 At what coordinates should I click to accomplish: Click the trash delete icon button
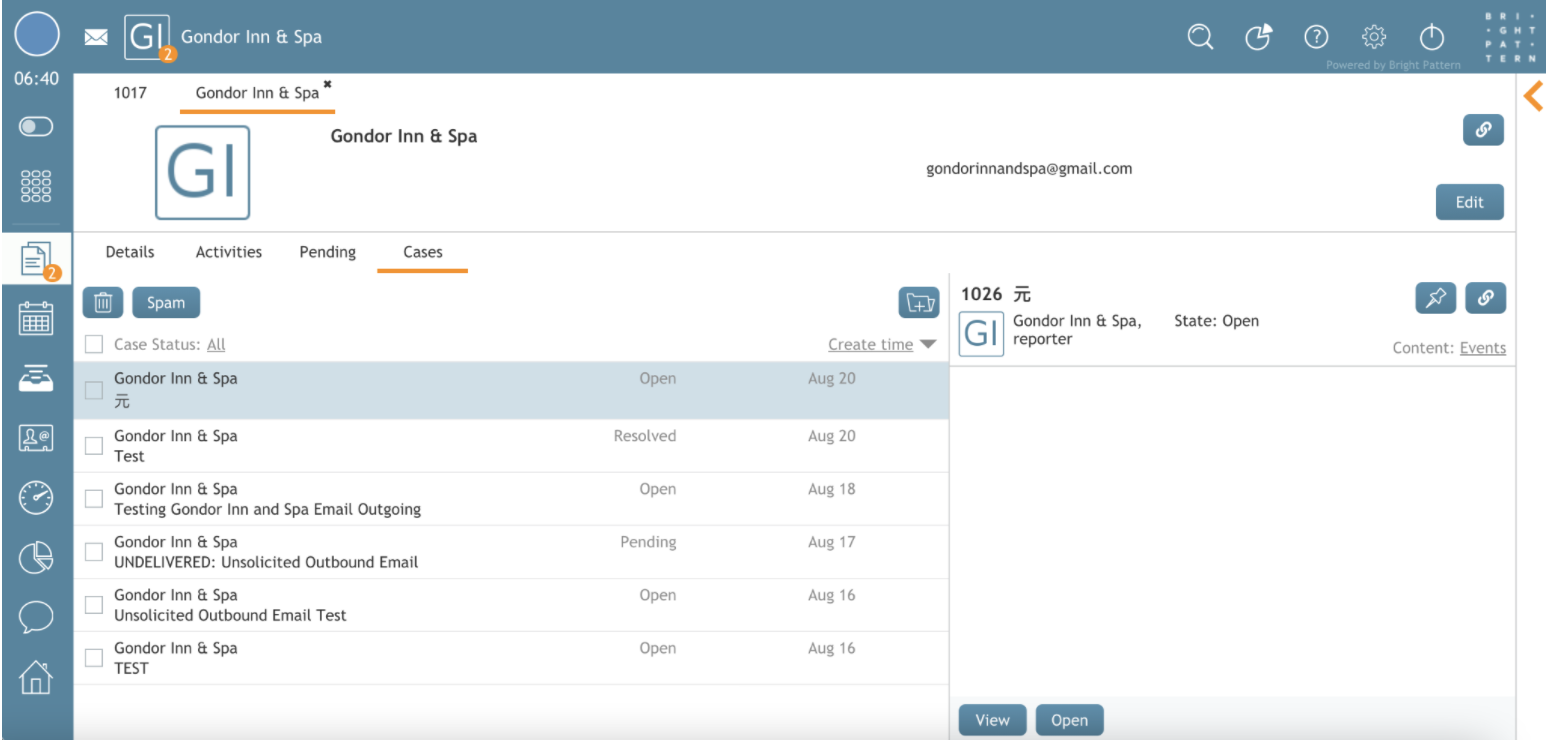[x=102, y=303]
